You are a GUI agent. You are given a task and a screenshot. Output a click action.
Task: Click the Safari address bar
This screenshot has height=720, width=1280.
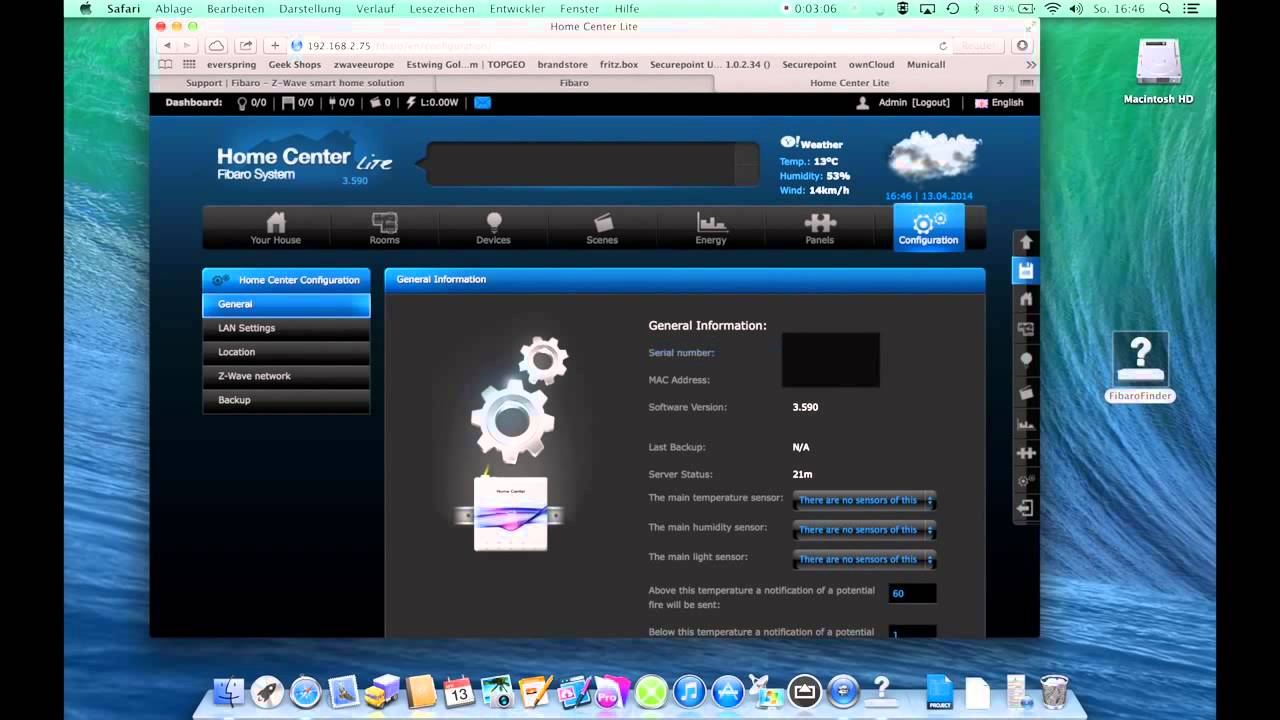[620, 45]
